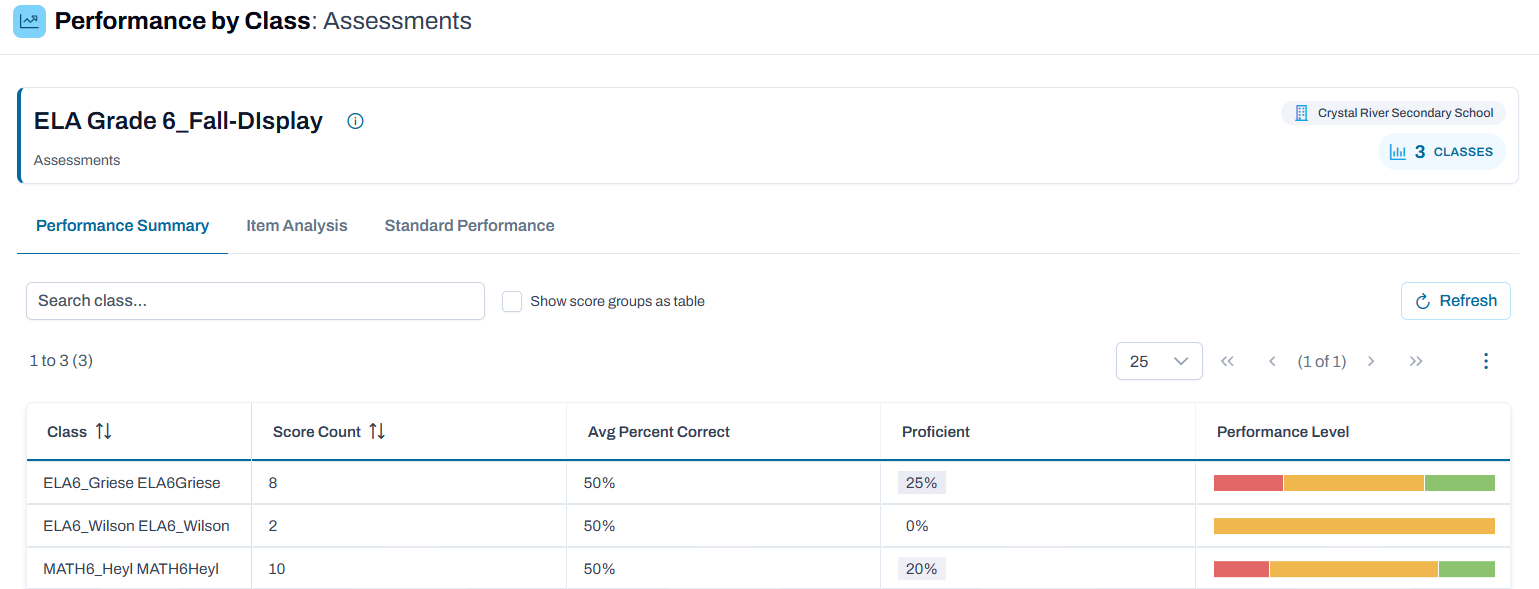Screen dimensions: 1539x589
Task: Click the 50% average for MATH6_Heyl
Action: [600, 569]
